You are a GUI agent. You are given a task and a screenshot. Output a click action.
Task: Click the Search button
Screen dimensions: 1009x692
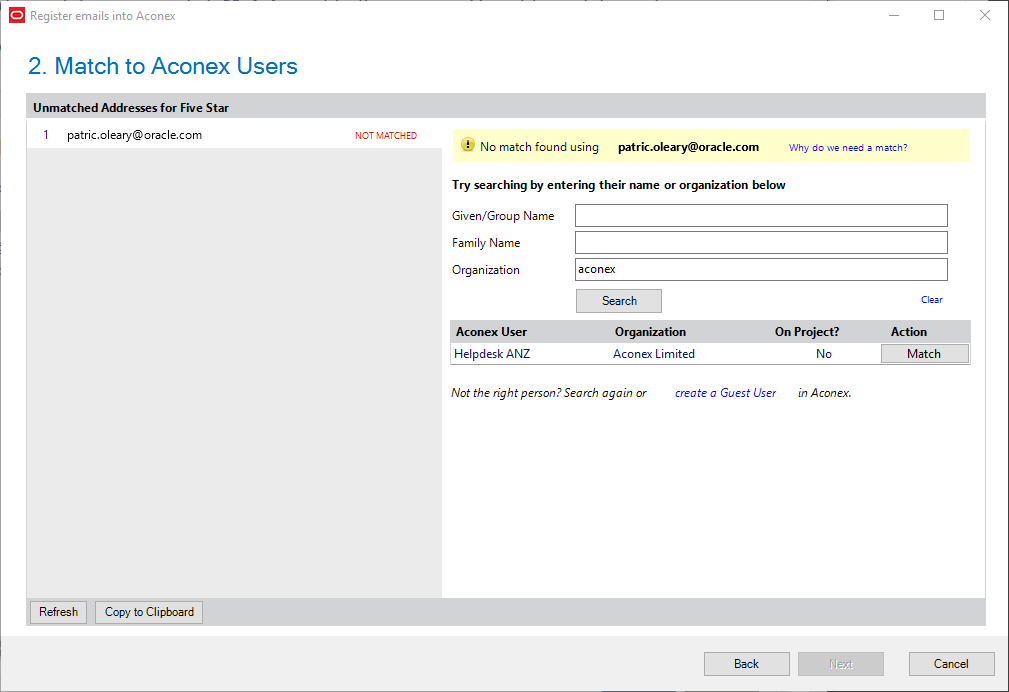[x=618, y=301]
